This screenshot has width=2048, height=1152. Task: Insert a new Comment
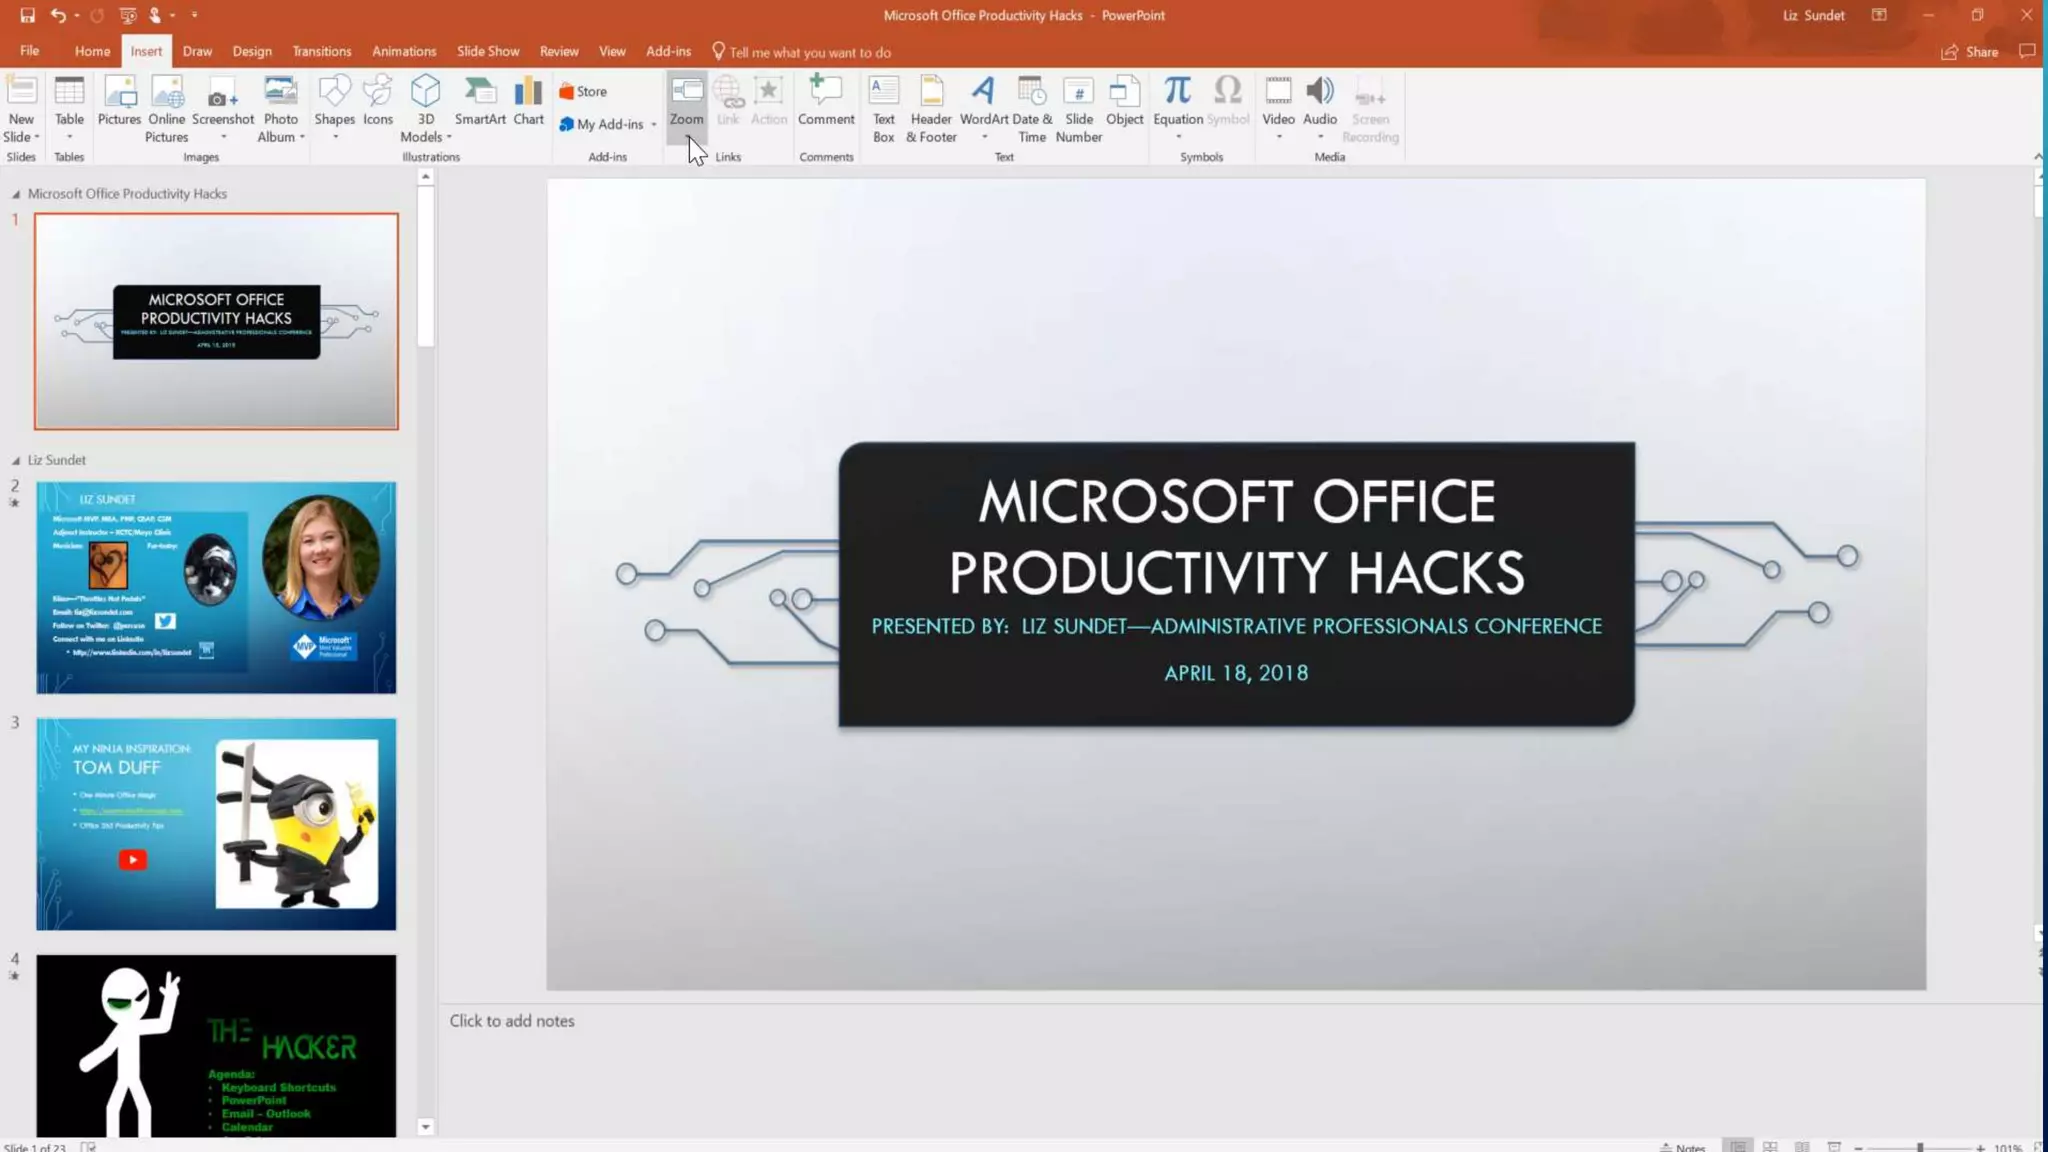pyautogui.click(x=825, y=102)
